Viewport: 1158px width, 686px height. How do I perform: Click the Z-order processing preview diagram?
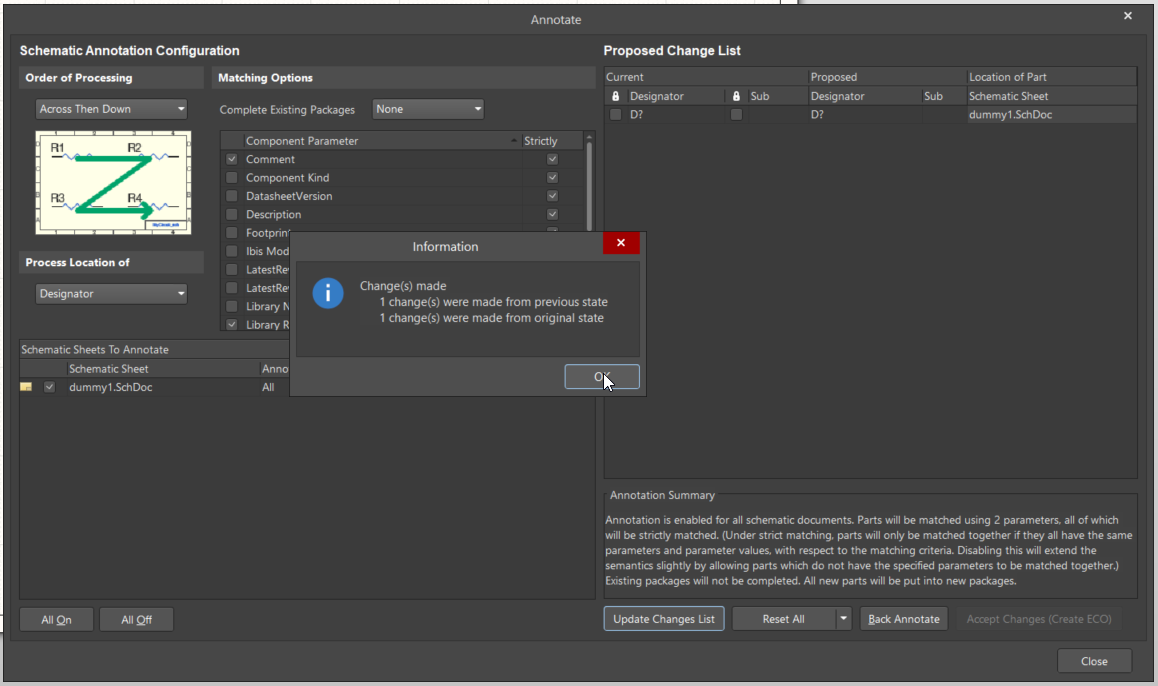112,182
